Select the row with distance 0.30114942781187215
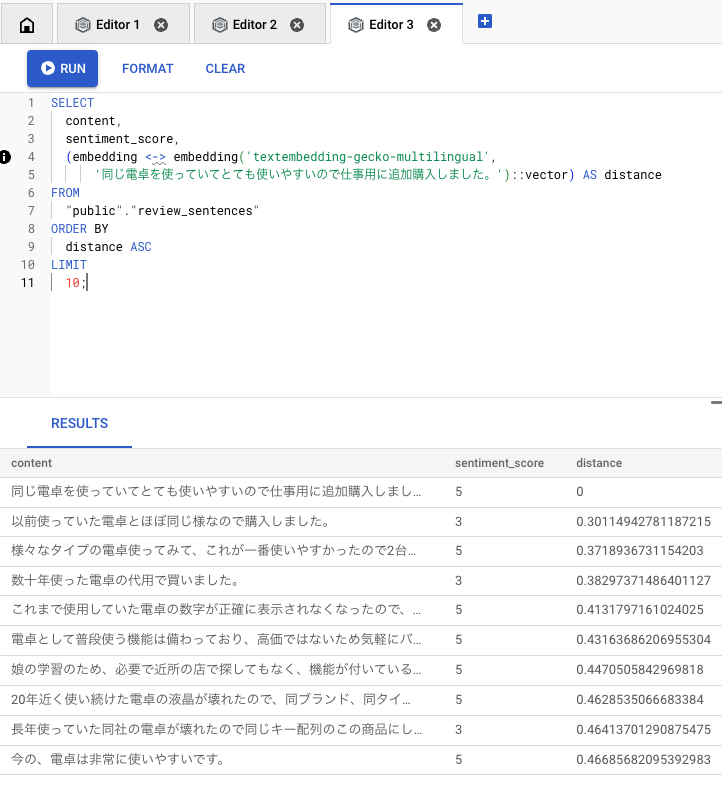This screenshot has height=785, width=722. pos(361,522)
